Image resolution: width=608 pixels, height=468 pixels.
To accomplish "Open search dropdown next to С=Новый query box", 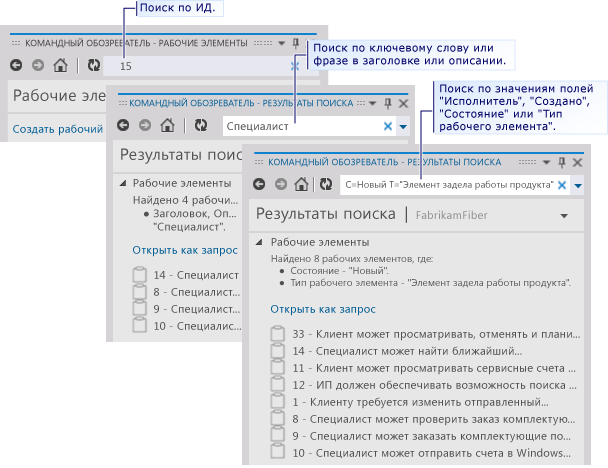I will coord(578,186).
